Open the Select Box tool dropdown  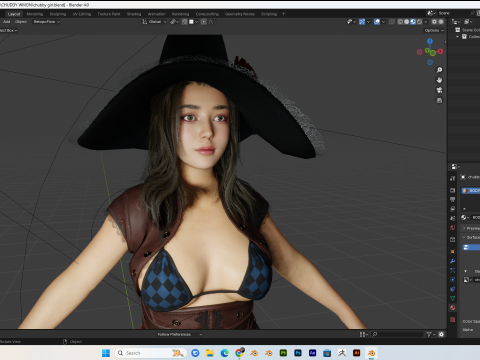tap(9, 30)
